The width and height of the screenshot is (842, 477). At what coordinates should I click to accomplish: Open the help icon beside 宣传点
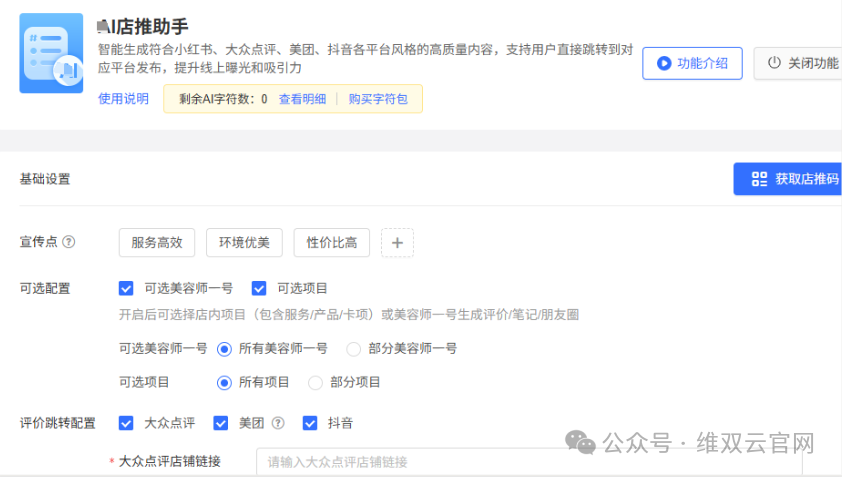click(69, 242)
